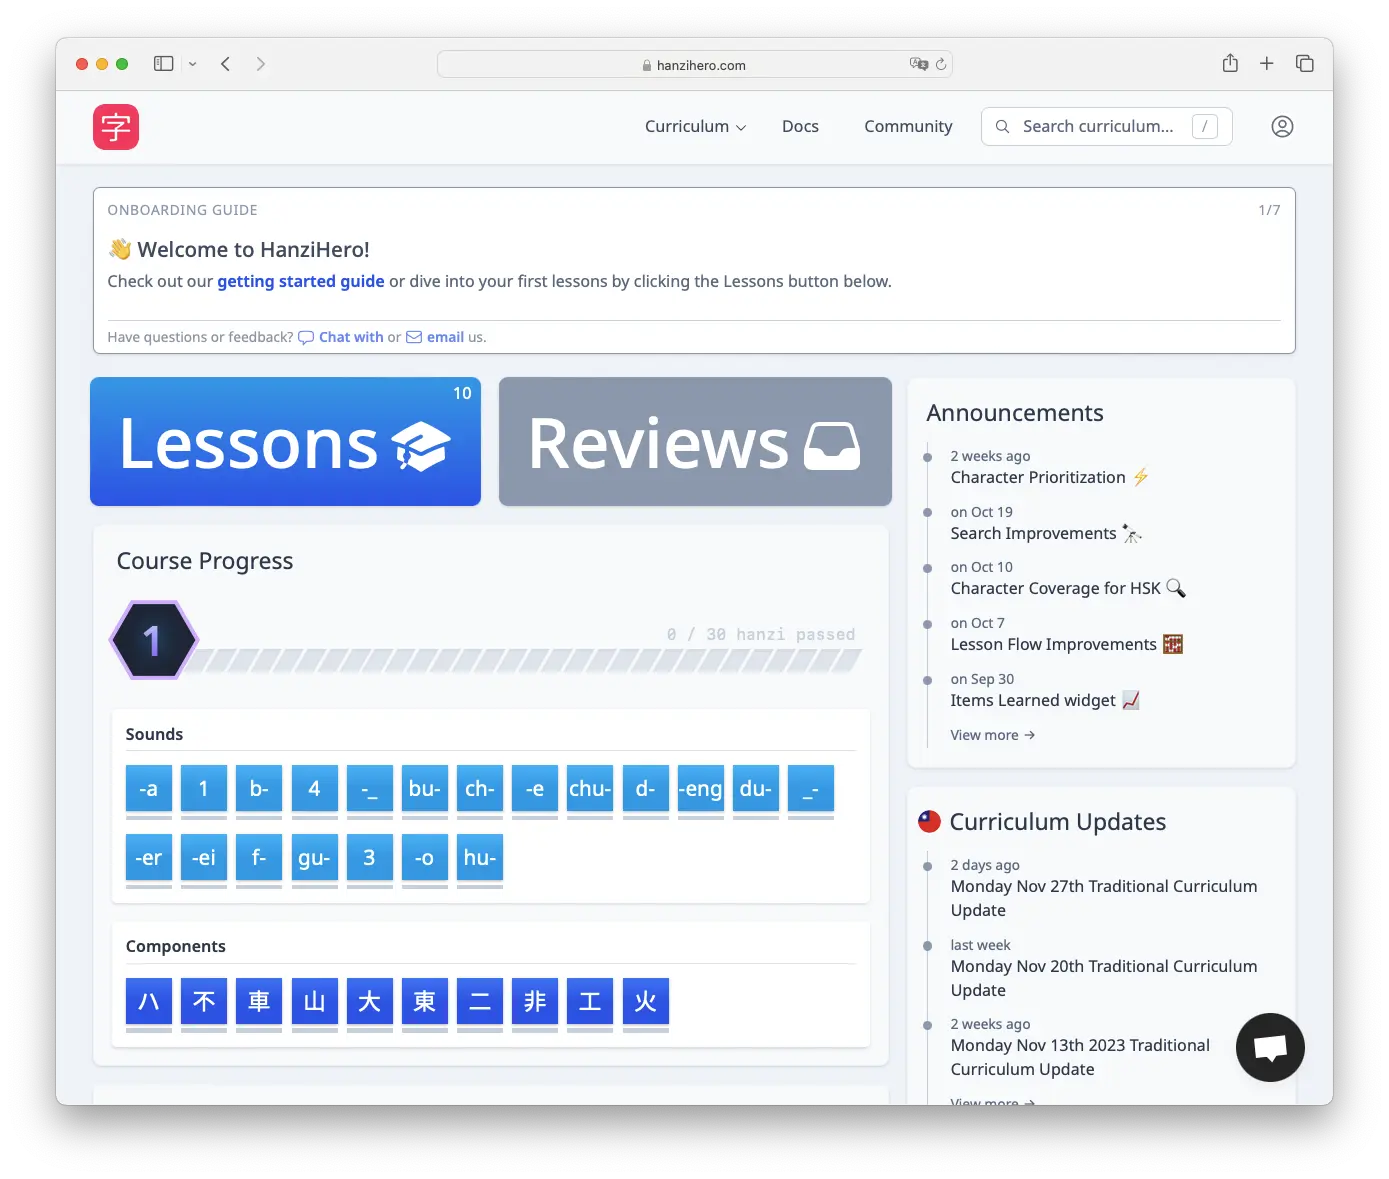Reload the page with refresh icon
The image size is (1389, 1179).
(941, 64)
